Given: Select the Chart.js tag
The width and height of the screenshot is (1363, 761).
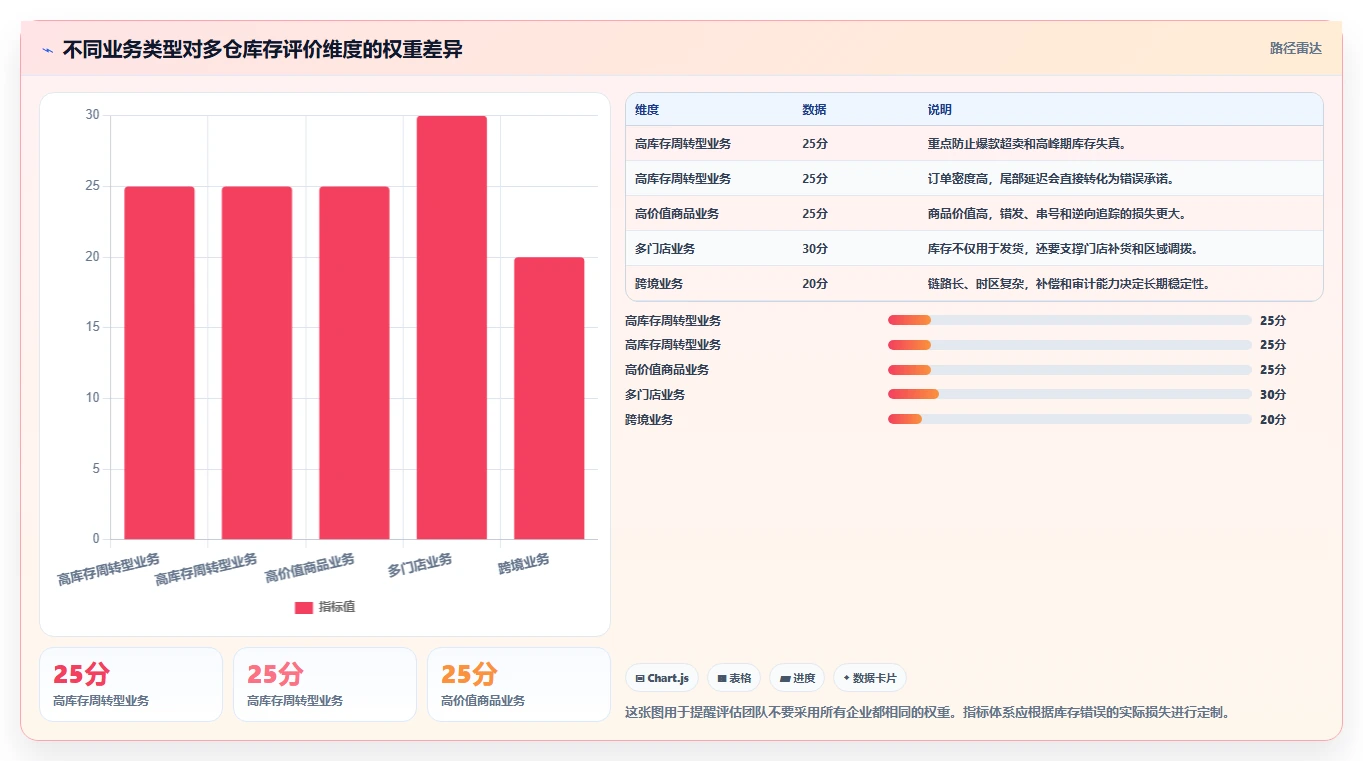Looking at the screenshot, I should click(662, 678).
